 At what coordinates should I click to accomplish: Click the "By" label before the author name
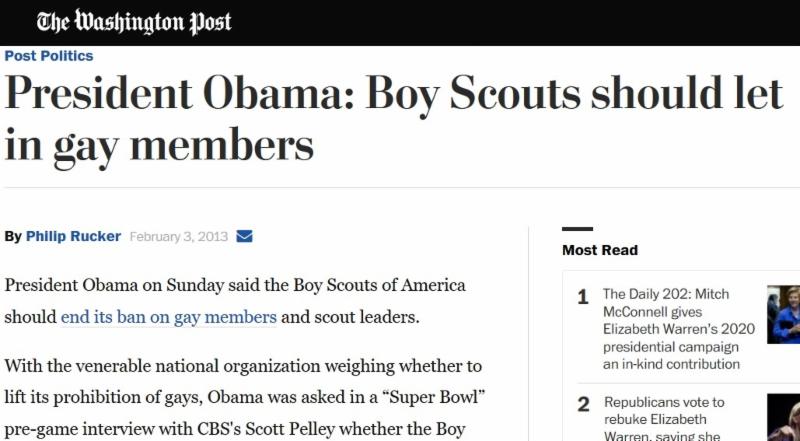13,236
